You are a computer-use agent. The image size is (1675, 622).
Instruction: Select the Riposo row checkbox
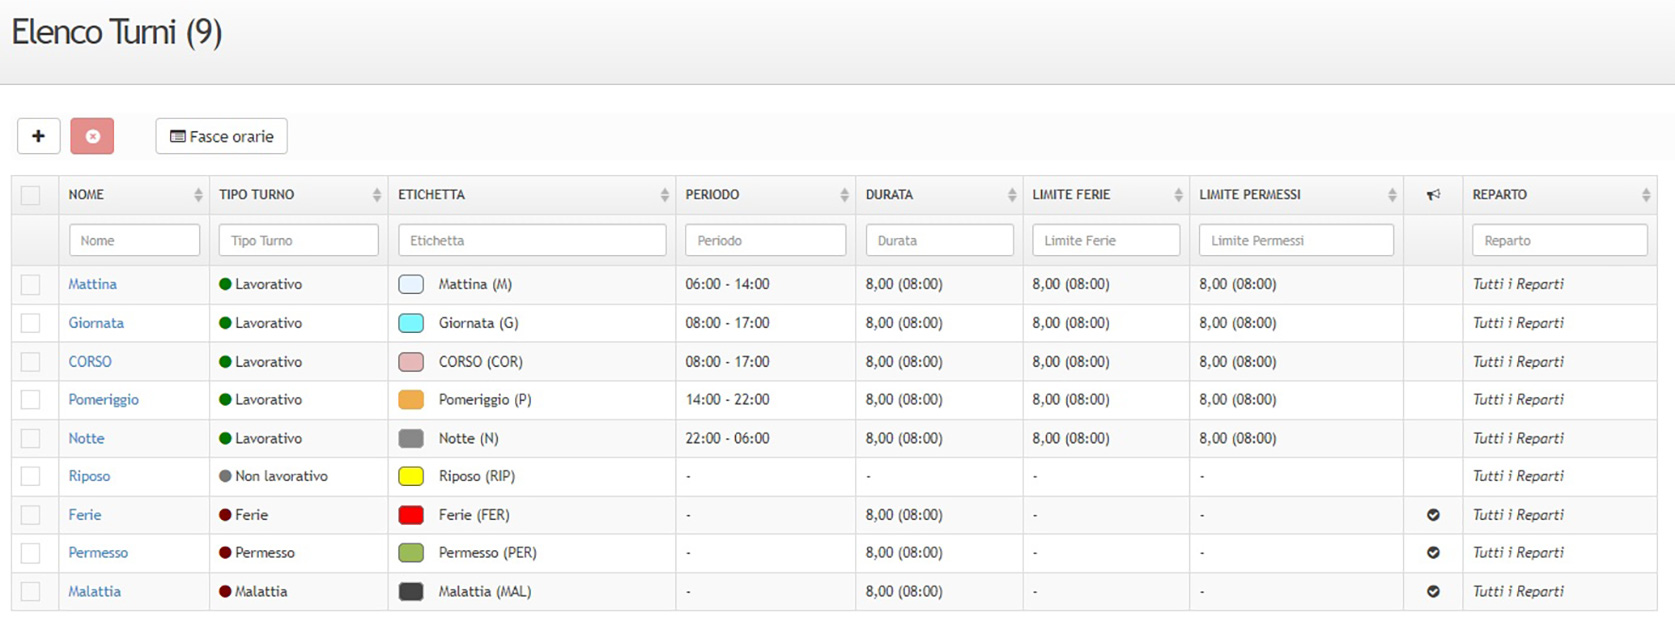[x=31, y=477]
